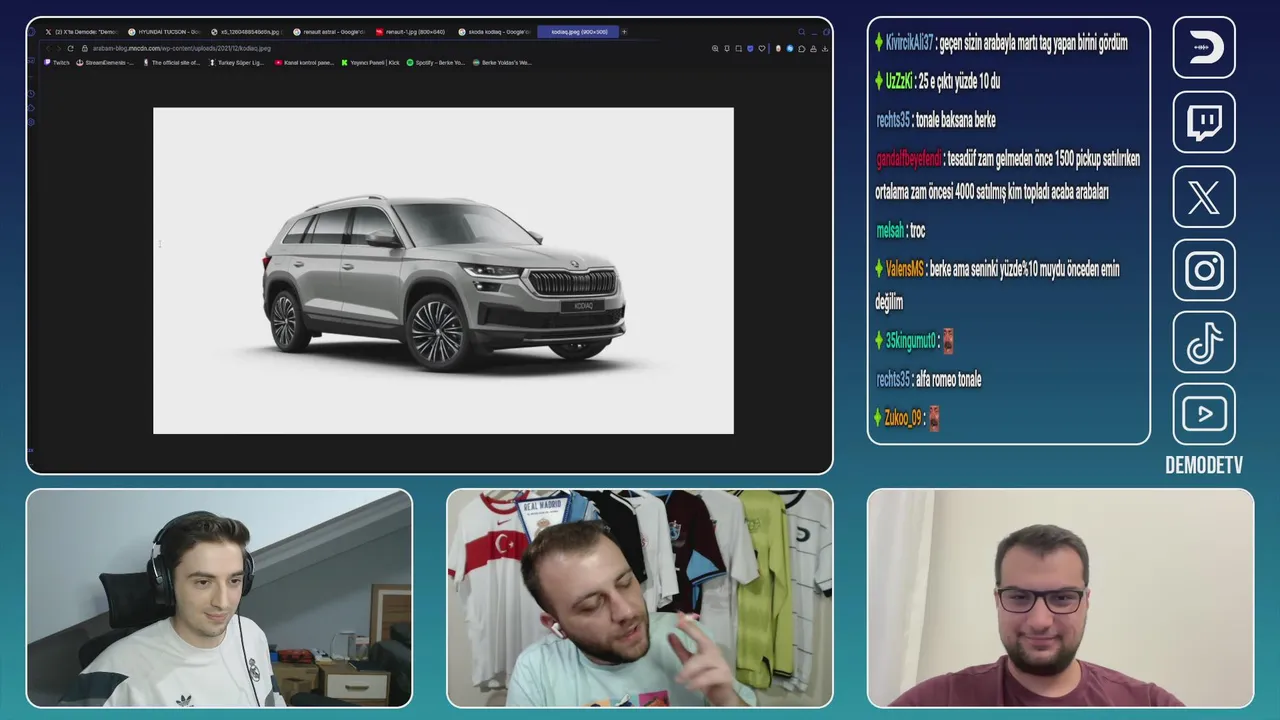
Task: Click chat message 'alfa romeo tonale'
Action: (x=948, y=380)
